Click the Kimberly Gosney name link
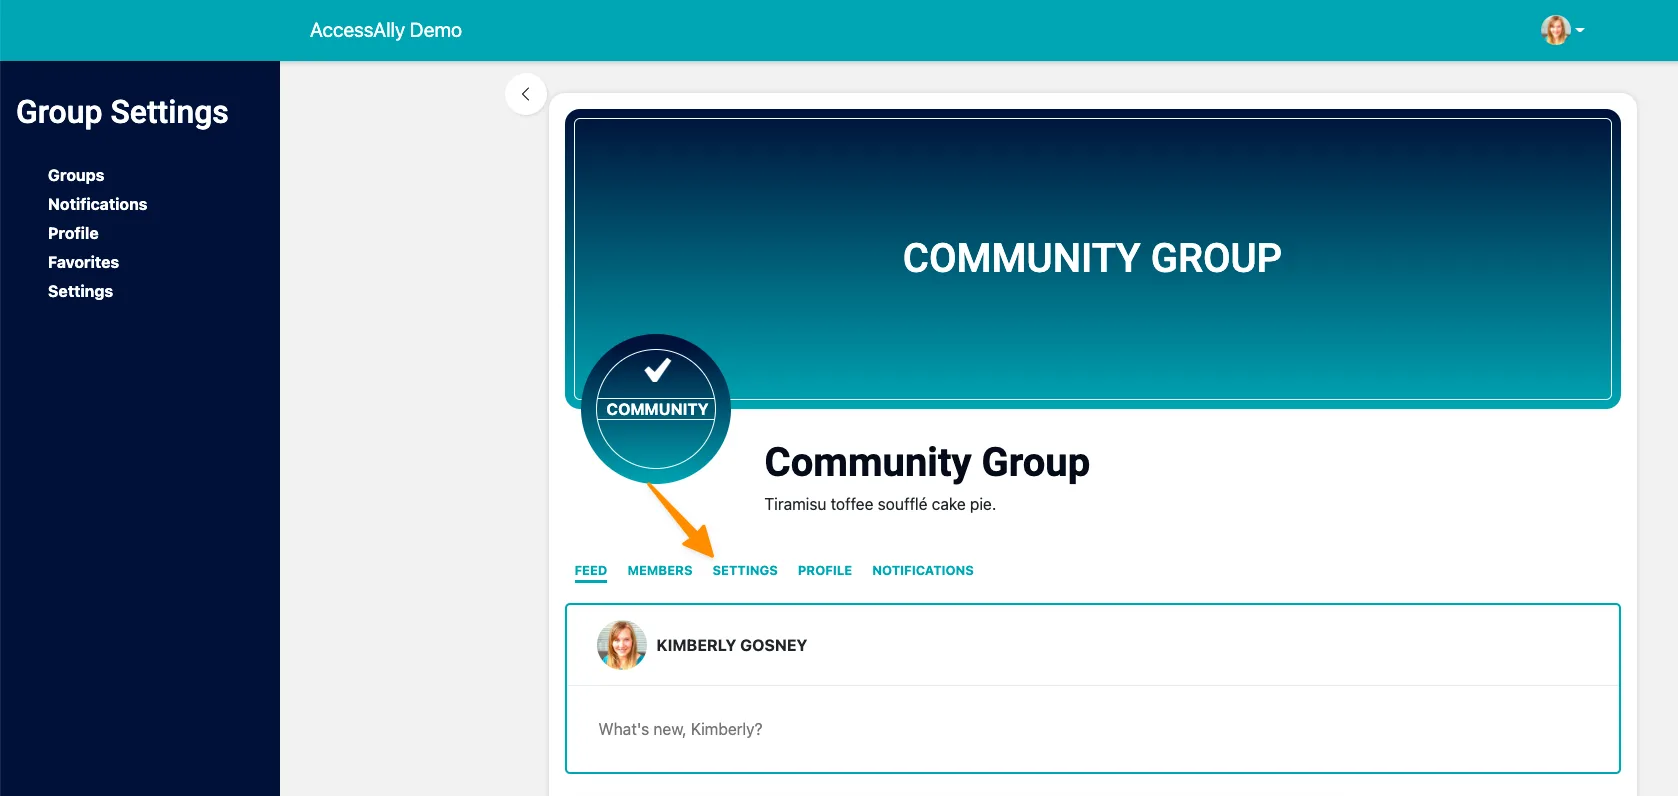The height and width of the screenshot is (796, 1678). [x=731, y=645]
